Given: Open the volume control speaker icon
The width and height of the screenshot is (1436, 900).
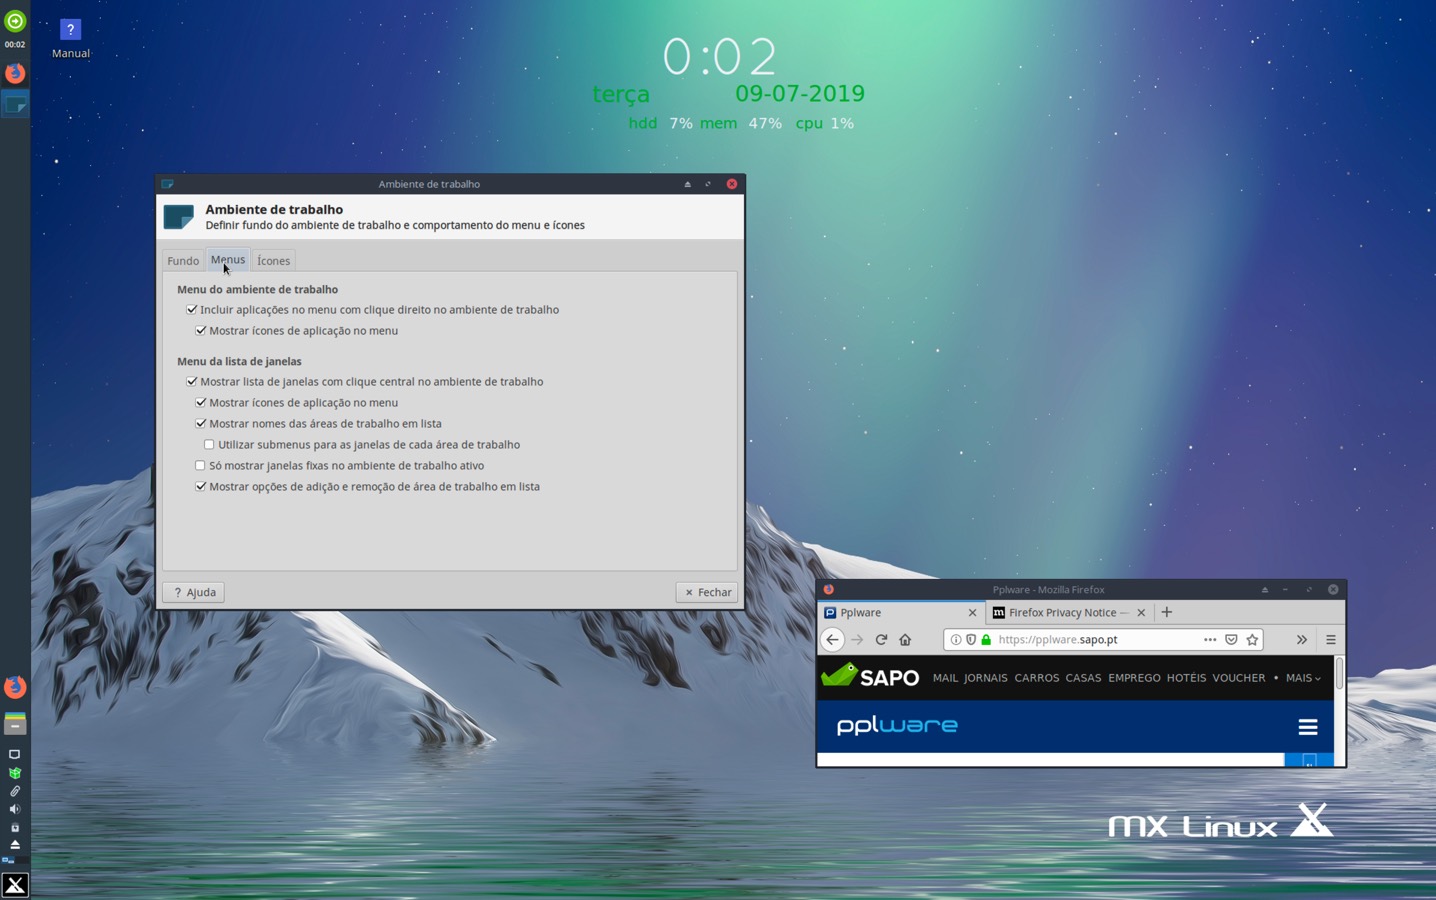Looking at the screenshot, I should click(x=14, y=808).
